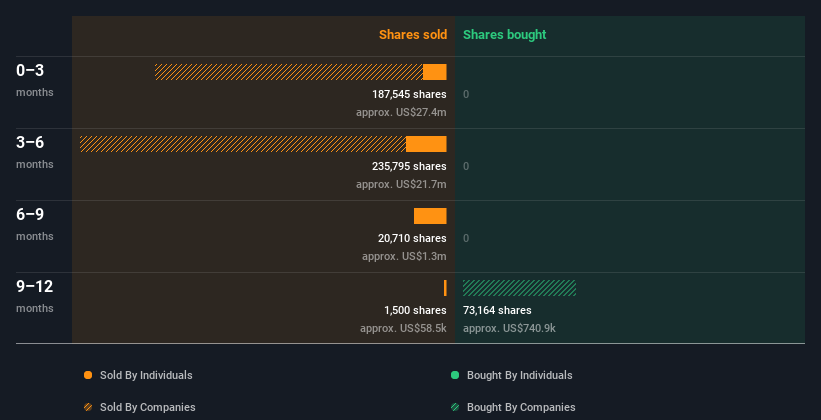Select the Bought By Individuals legend label
Viewport: 821px width, 420px height.
pos(520,375)
